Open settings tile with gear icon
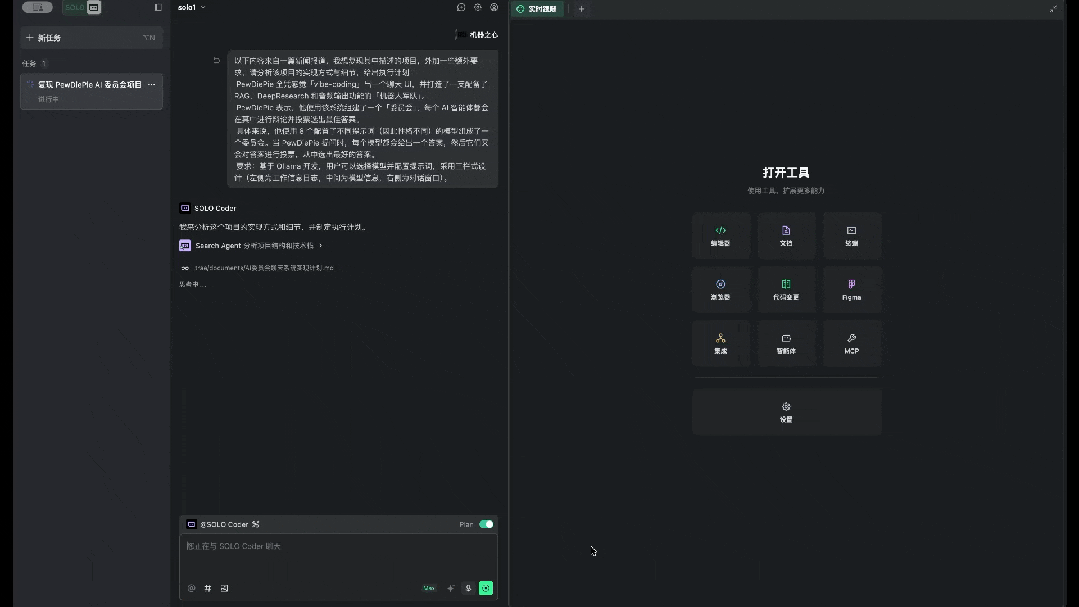Viewport: 1079px width, 607px height. pyautogui.click(x=787, y=412)
